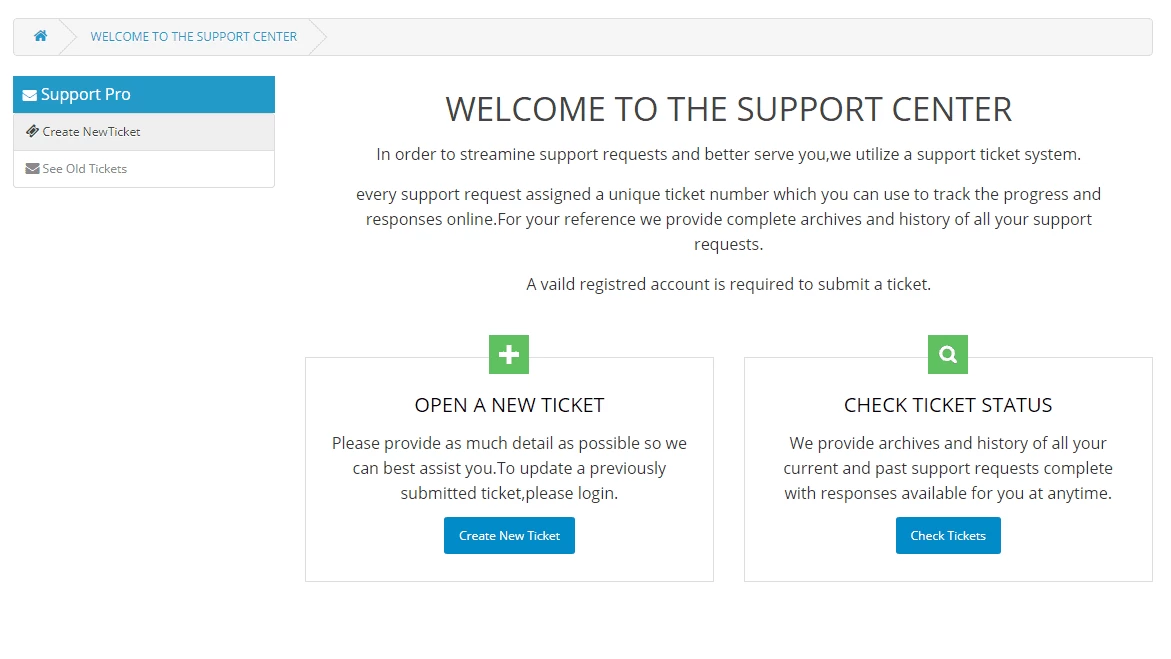Click the home icon in the breadcrumb bar
1171x659 pixels.
point(40,36)
